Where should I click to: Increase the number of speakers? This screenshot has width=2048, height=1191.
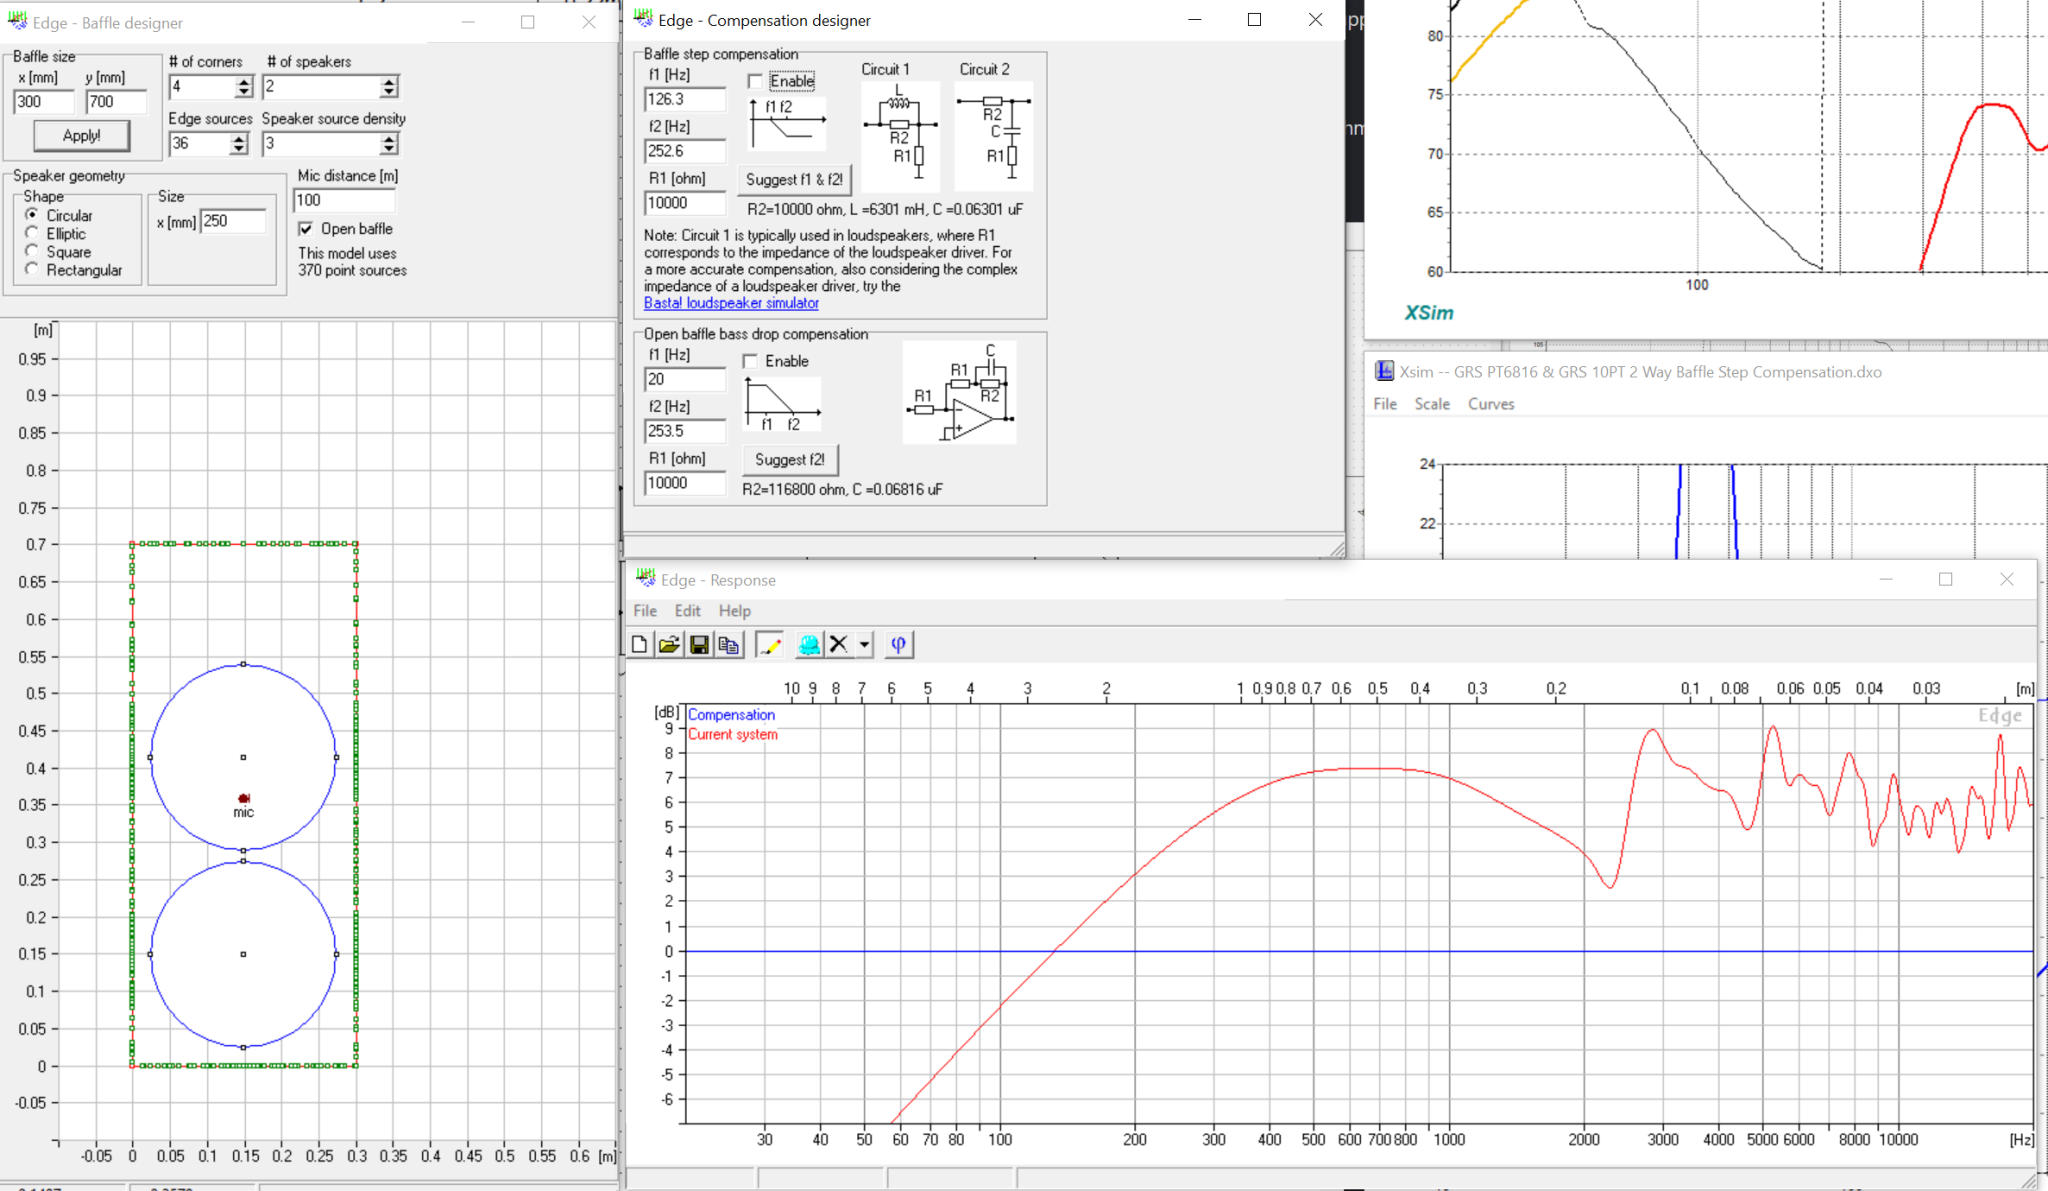[390, 82]
